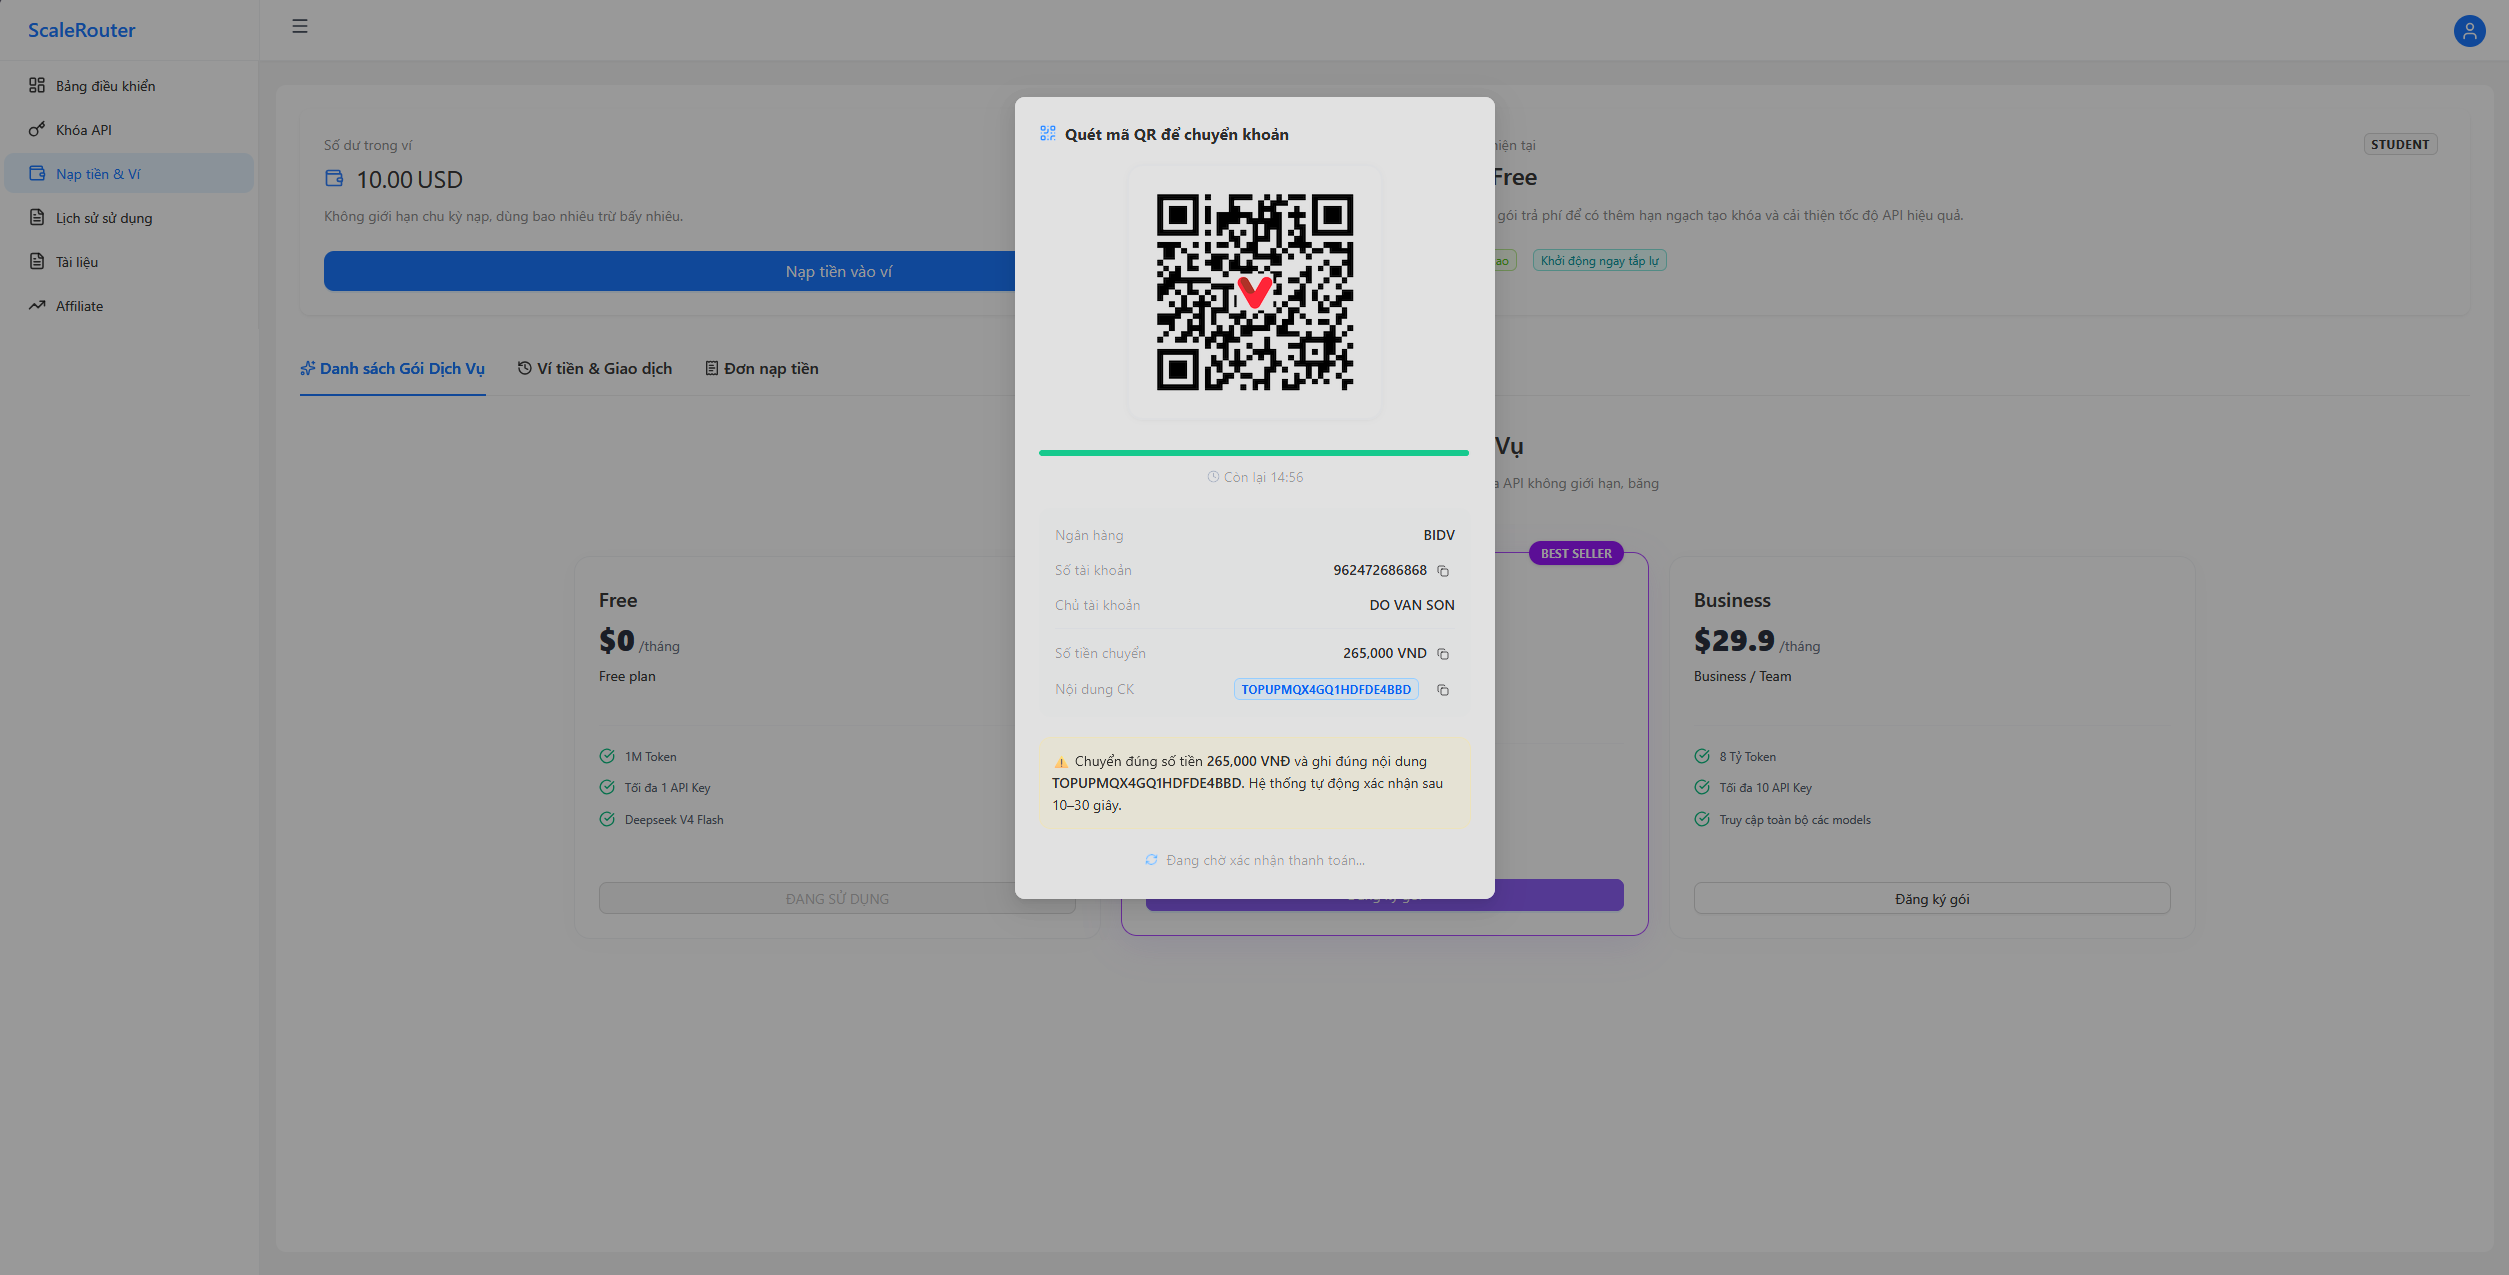This screenshot has width=2509, height=1275.
Task: Click the QR icon in the dialog title
Action: click(x=1048, y=134)
